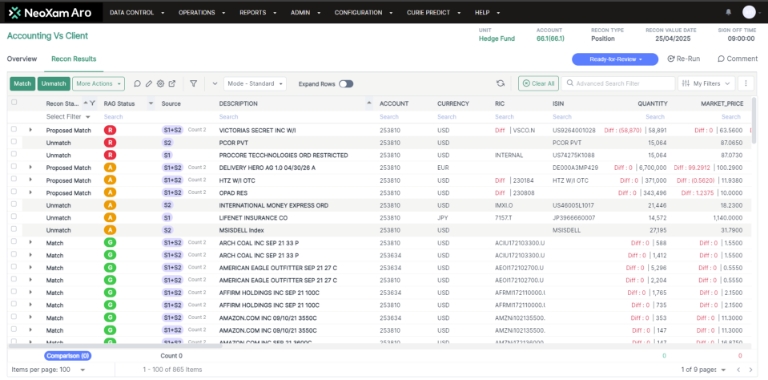This screenshot has width=768, height=380.
Task: Check the MSISDELL Index row checkbox
Action: (14, 229)
